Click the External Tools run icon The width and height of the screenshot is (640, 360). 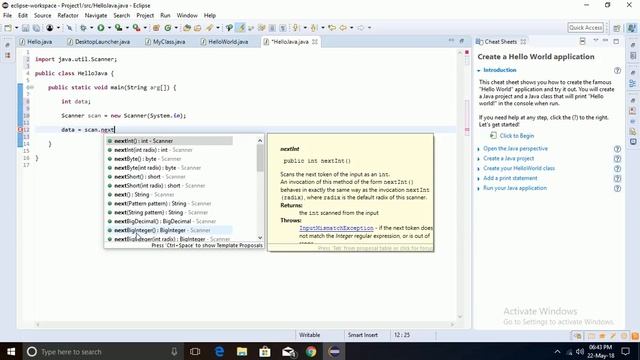click(137, 28)
